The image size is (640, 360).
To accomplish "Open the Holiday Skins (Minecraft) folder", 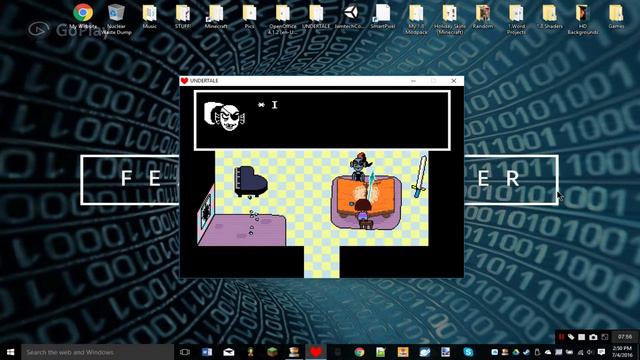I will [x=449, y=18].
